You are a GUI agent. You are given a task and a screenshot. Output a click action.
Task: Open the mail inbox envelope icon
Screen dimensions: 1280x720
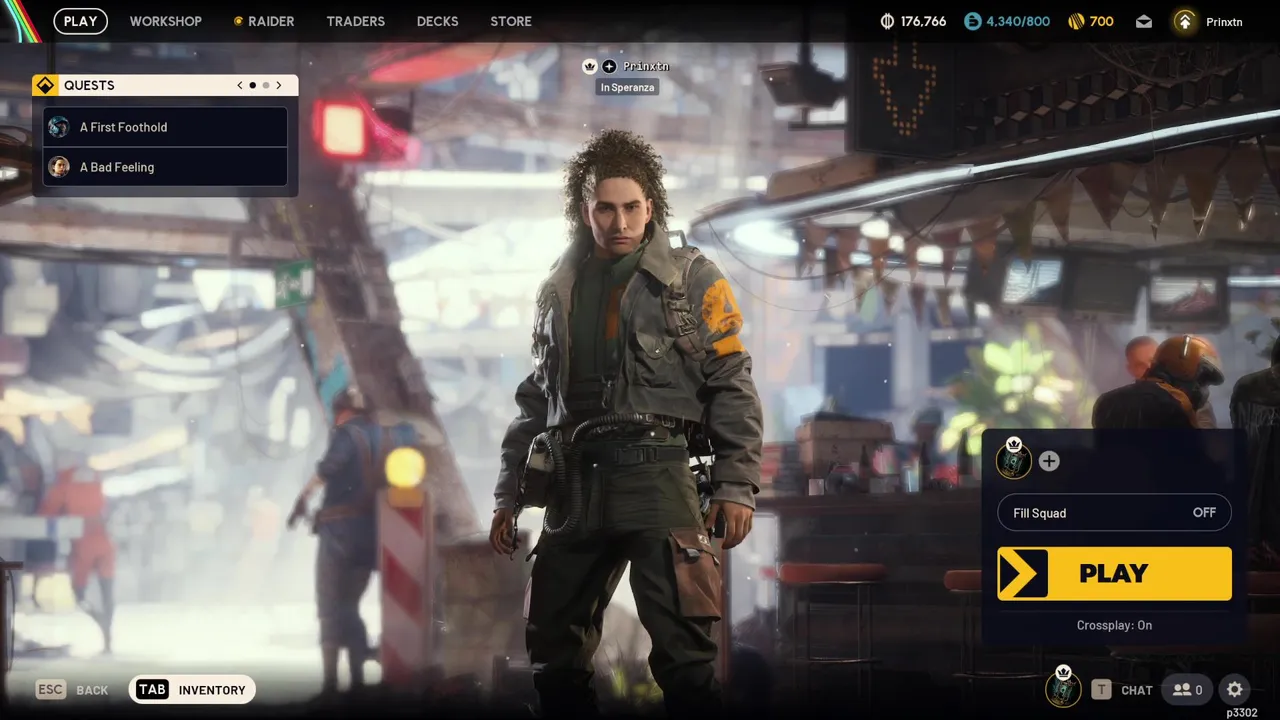click(1144, 21)
